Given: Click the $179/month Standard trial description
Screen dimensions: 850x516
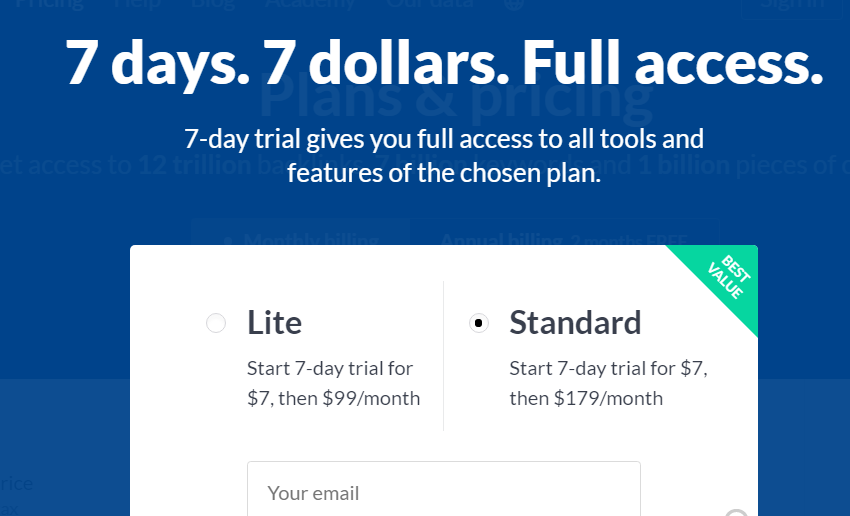Looking at the screenshot, I should click(x=608, y=383).
